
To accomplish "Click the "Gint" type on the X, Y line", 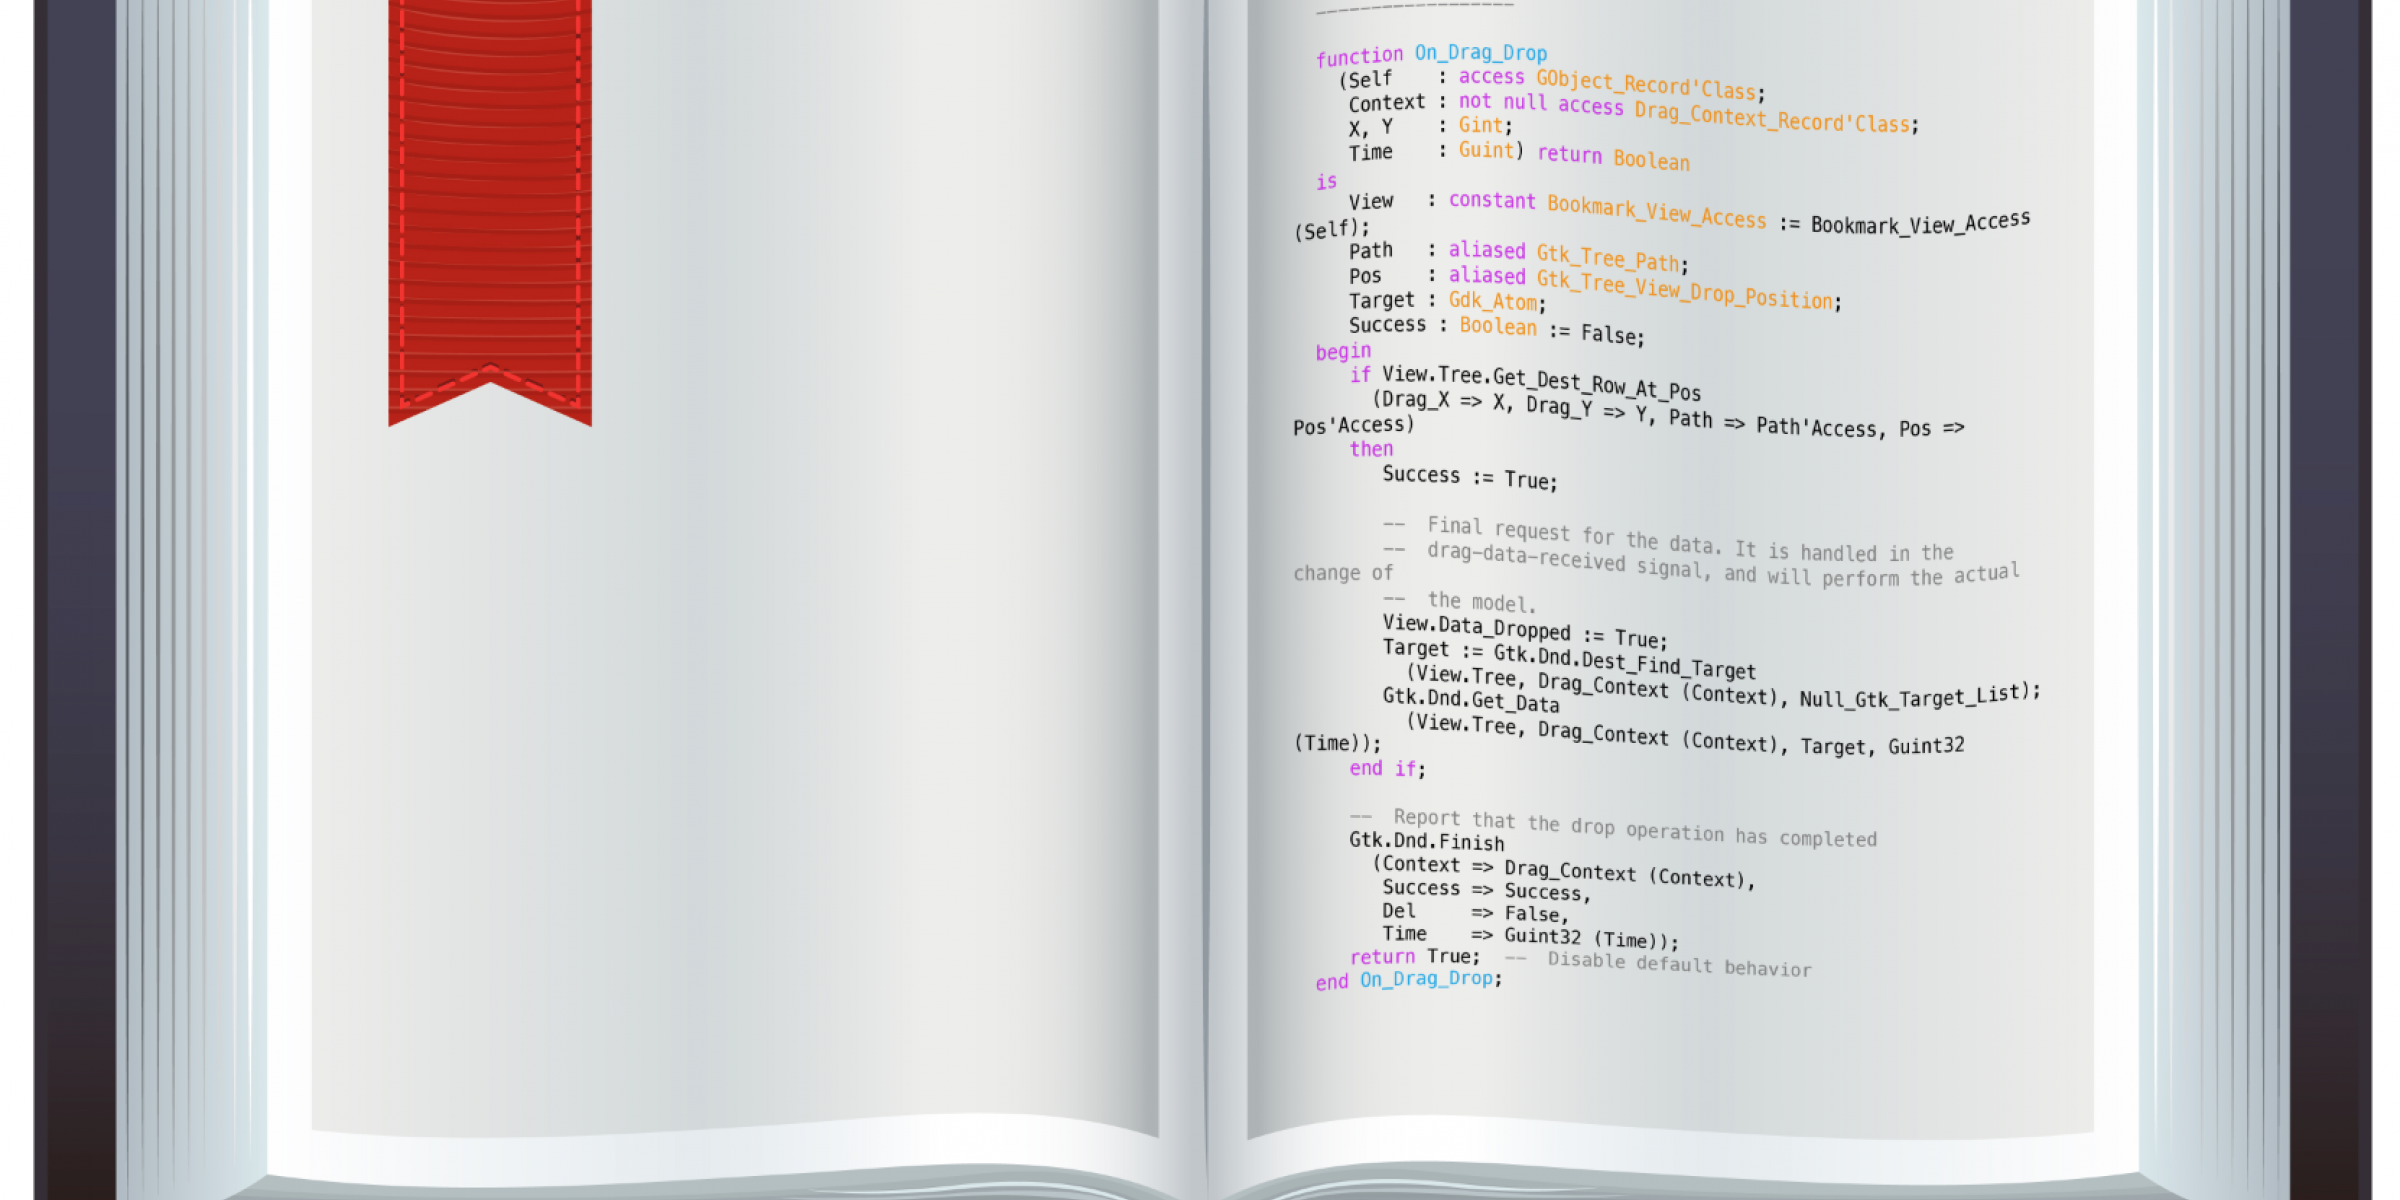I will [x=1480, y=125].
